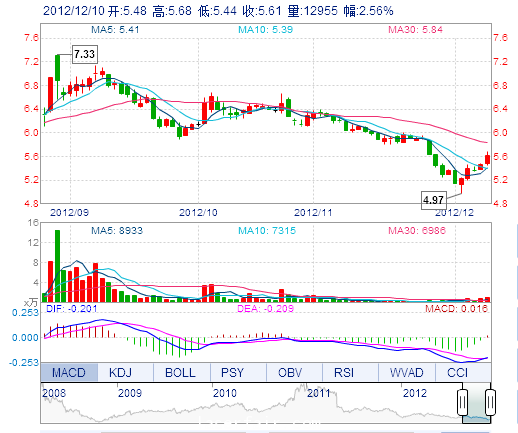Viewport: 518px width, 433px height.
Task: Click the tallest green volume bar
Action: 57,266
